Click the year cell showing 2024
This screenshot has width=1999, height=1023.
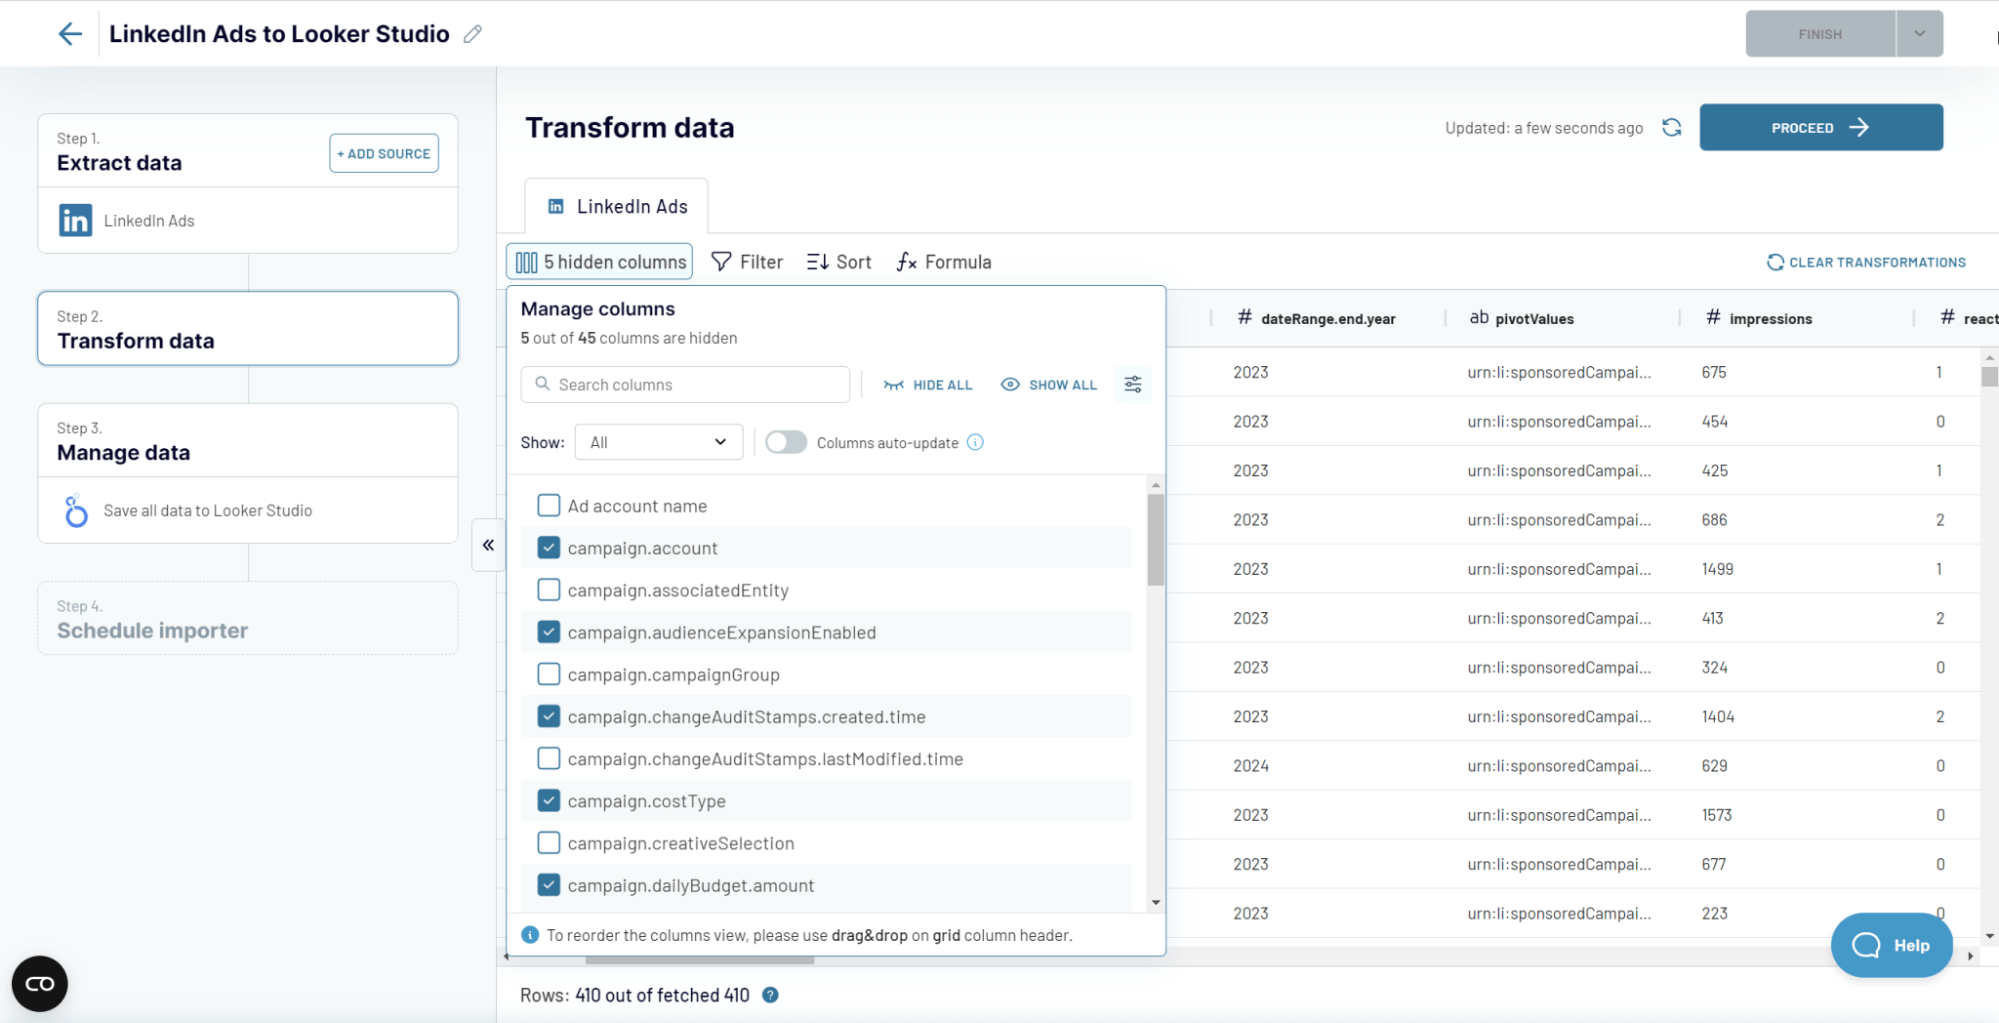1250,766
